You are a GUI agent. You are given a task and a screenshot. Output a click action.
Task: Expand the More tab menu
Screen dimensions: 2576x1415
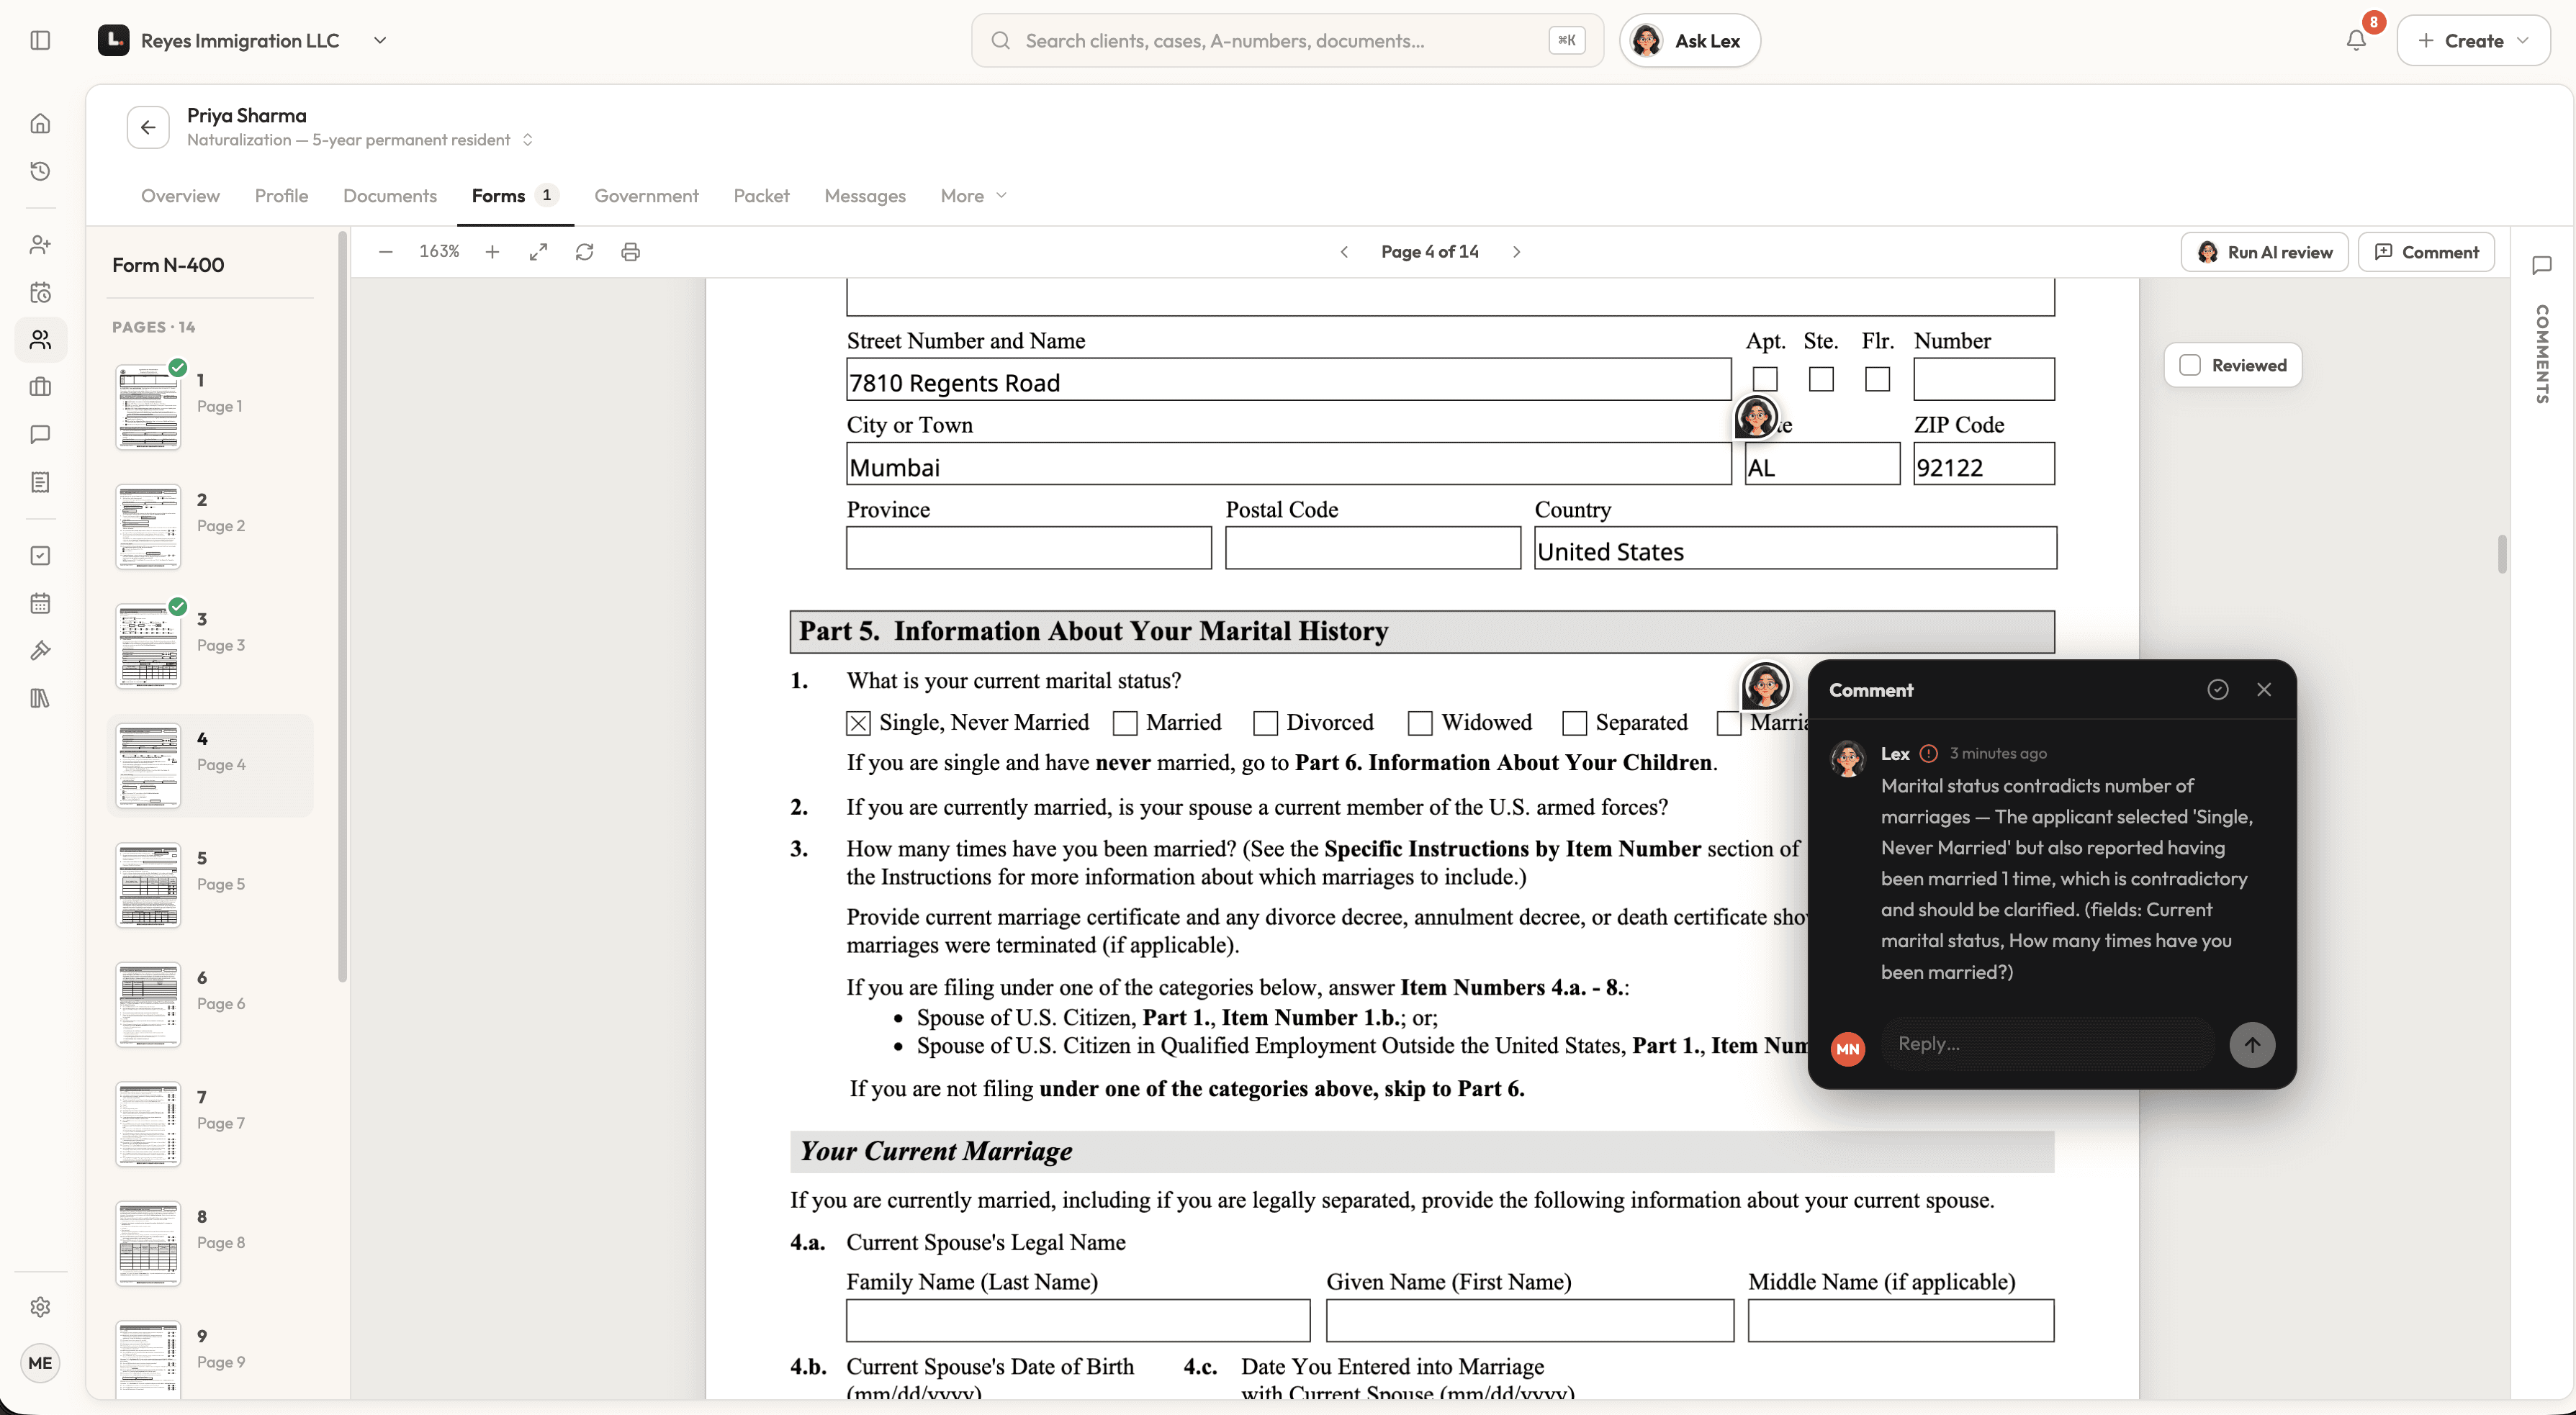pos(973,196)
